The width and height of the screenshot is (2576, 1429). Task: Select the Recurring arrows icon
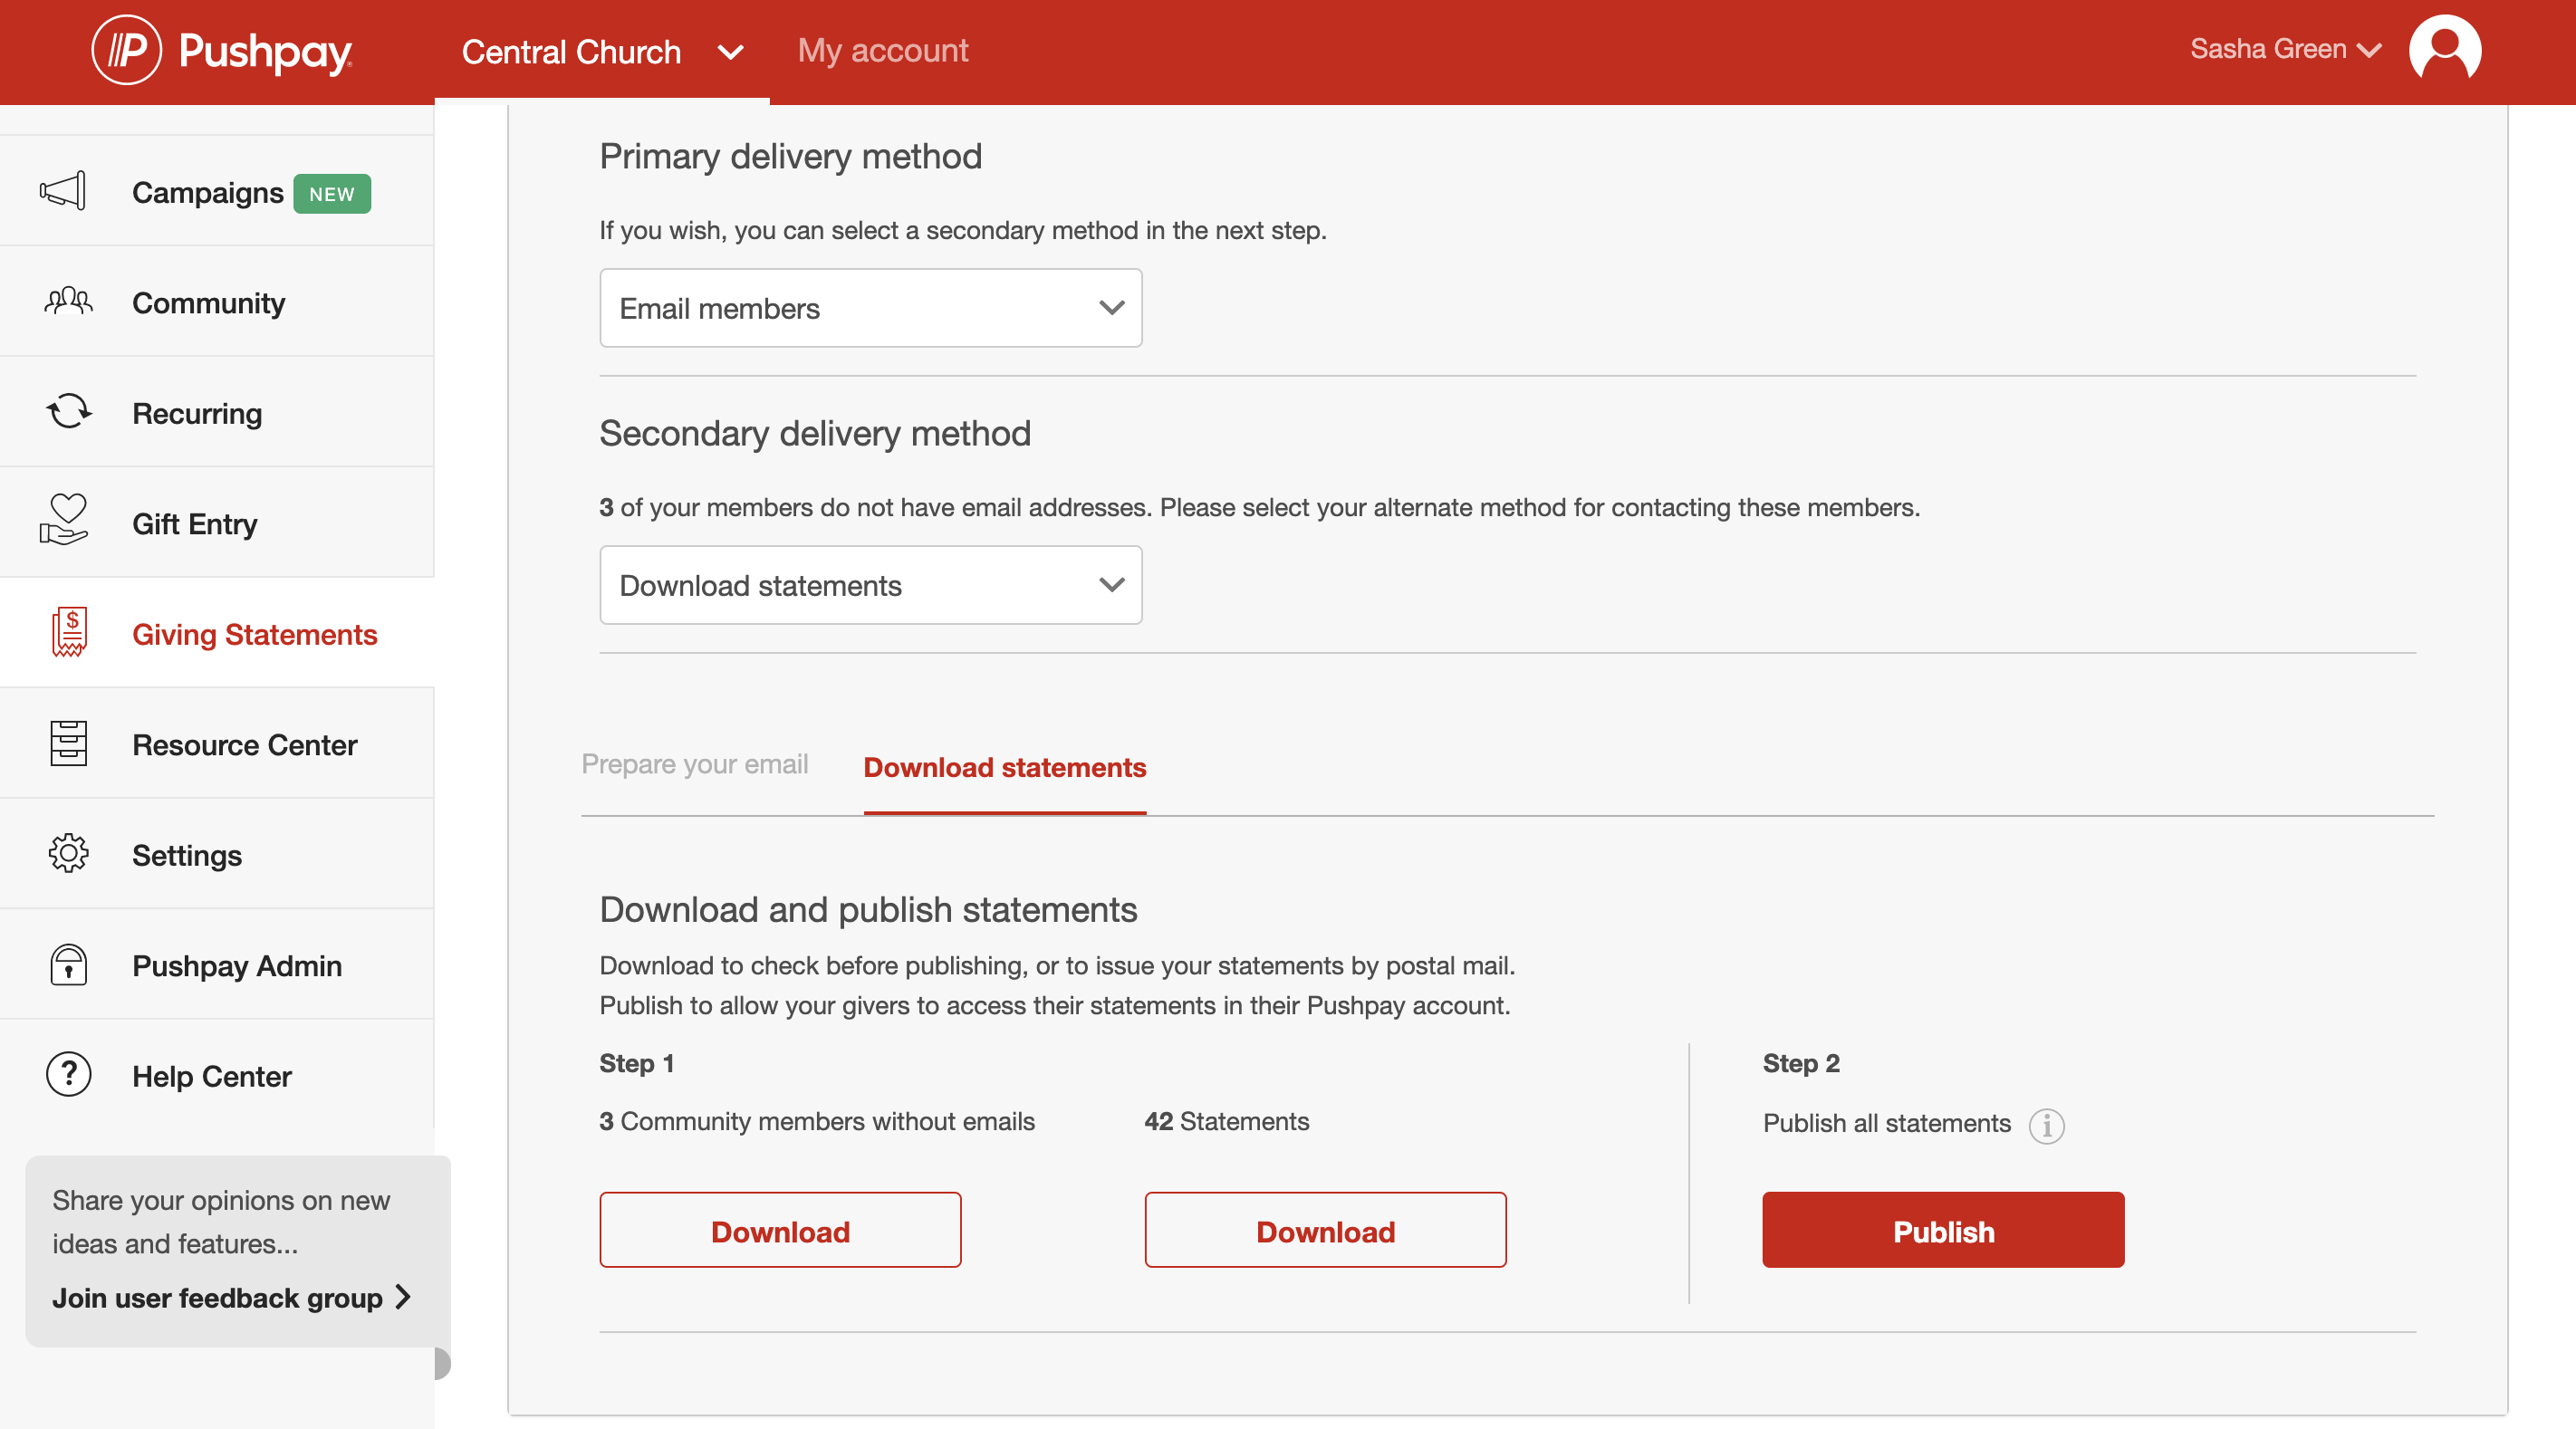67,412
